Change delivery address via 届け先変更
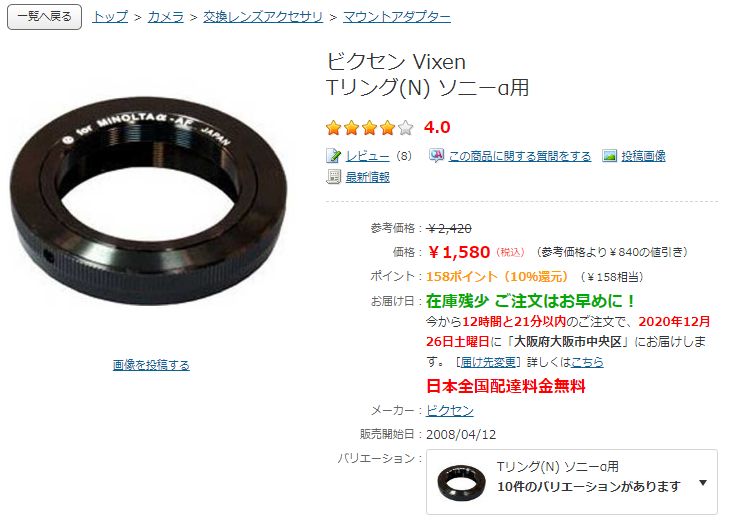732x525 pixels. (488, 362)
